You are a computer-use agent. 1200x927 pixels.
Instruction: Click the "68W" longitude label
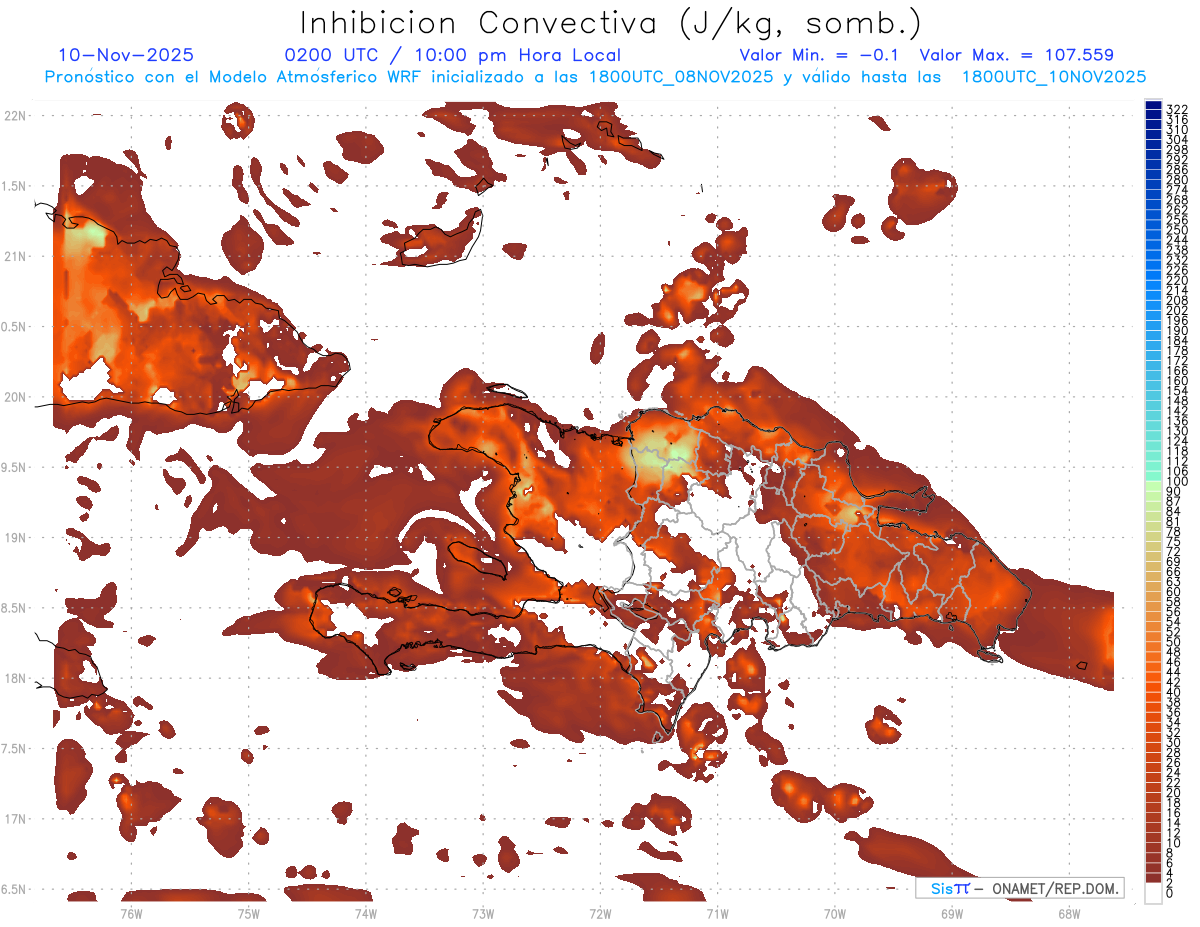[1069, 913]
